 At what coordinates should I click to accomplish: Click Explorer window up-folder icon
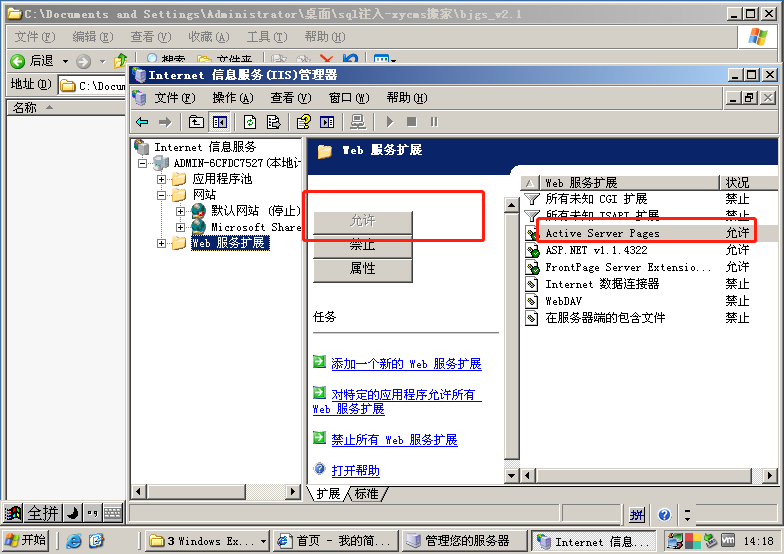coord(120,61)
